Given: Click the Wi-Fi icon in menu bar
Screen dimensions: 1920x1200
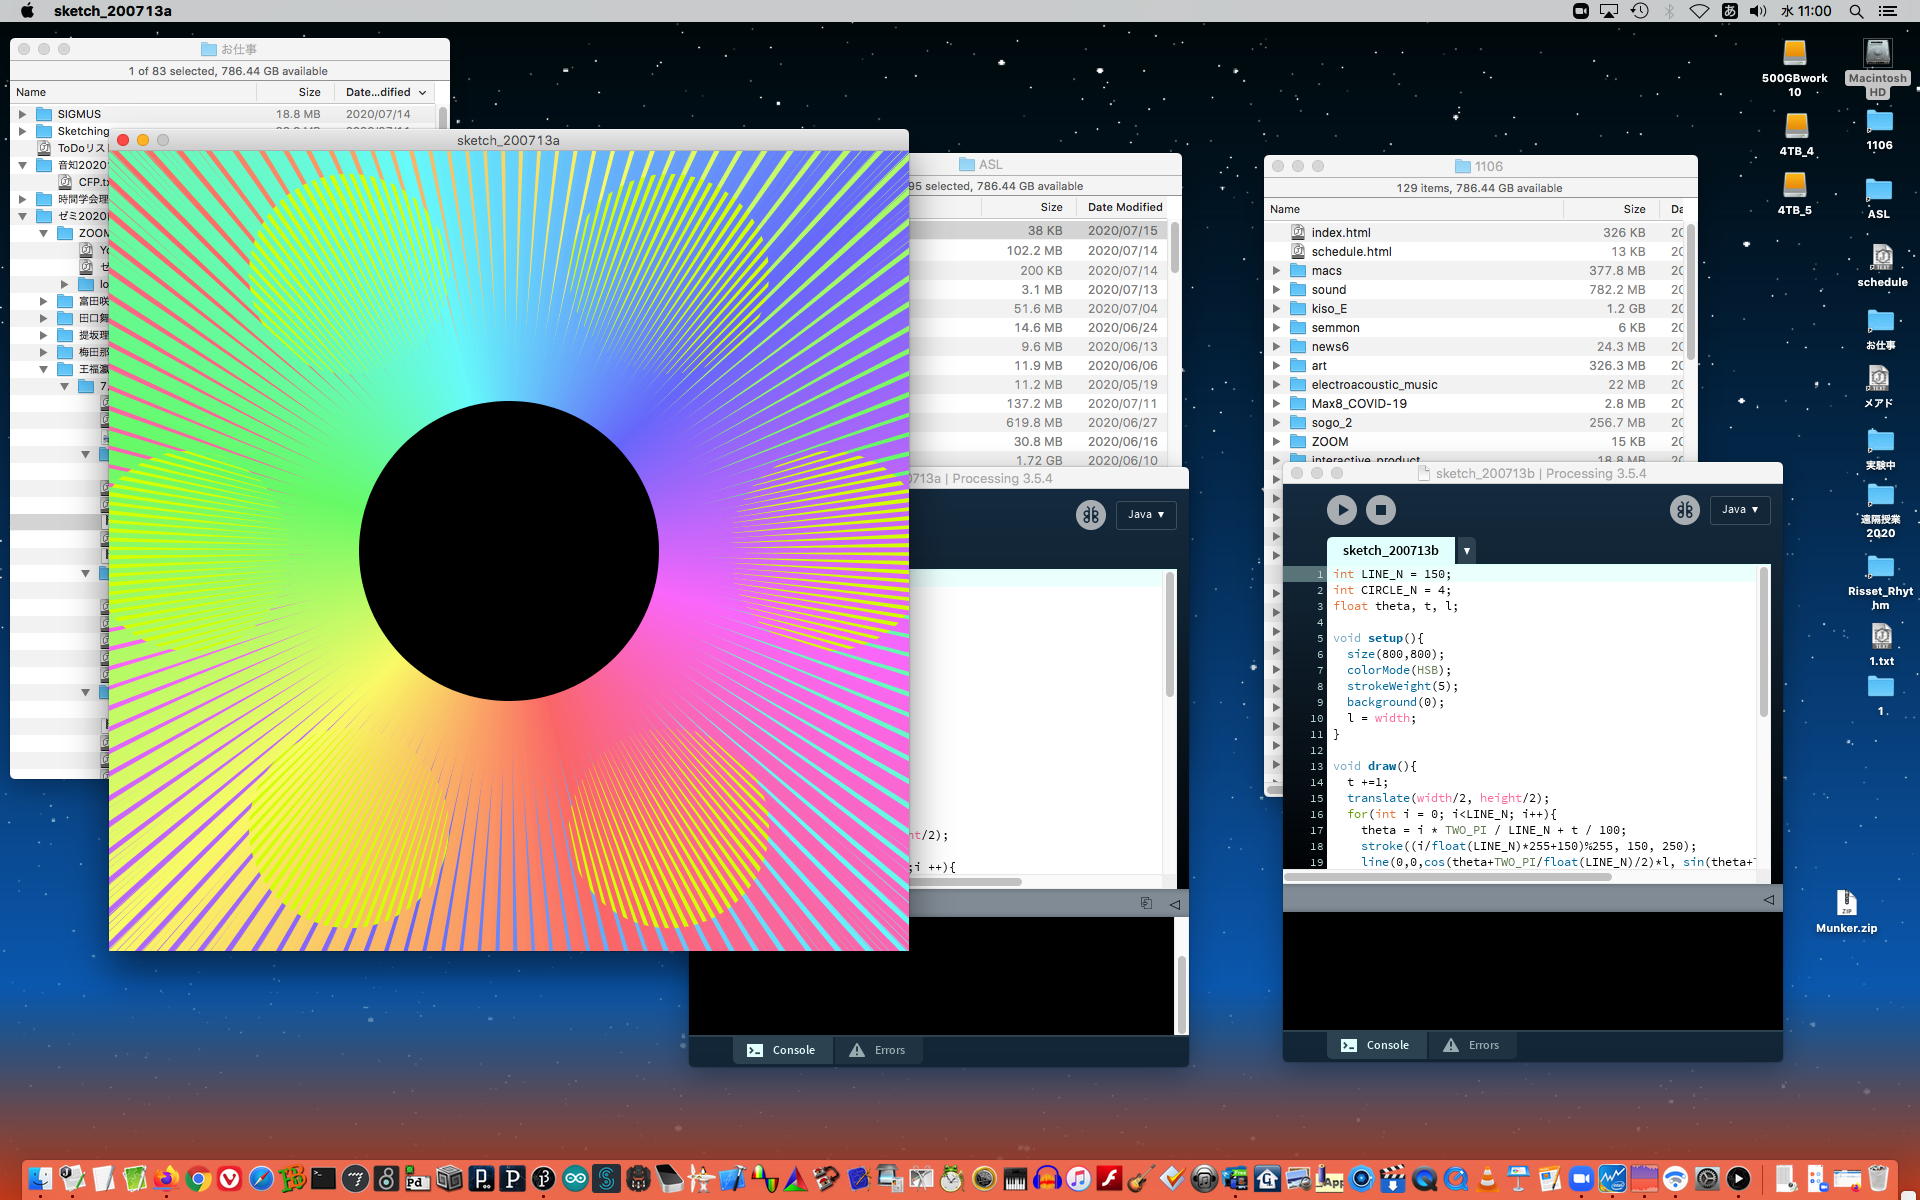Looking at the screenshot, I should (x=1699, y=11).
